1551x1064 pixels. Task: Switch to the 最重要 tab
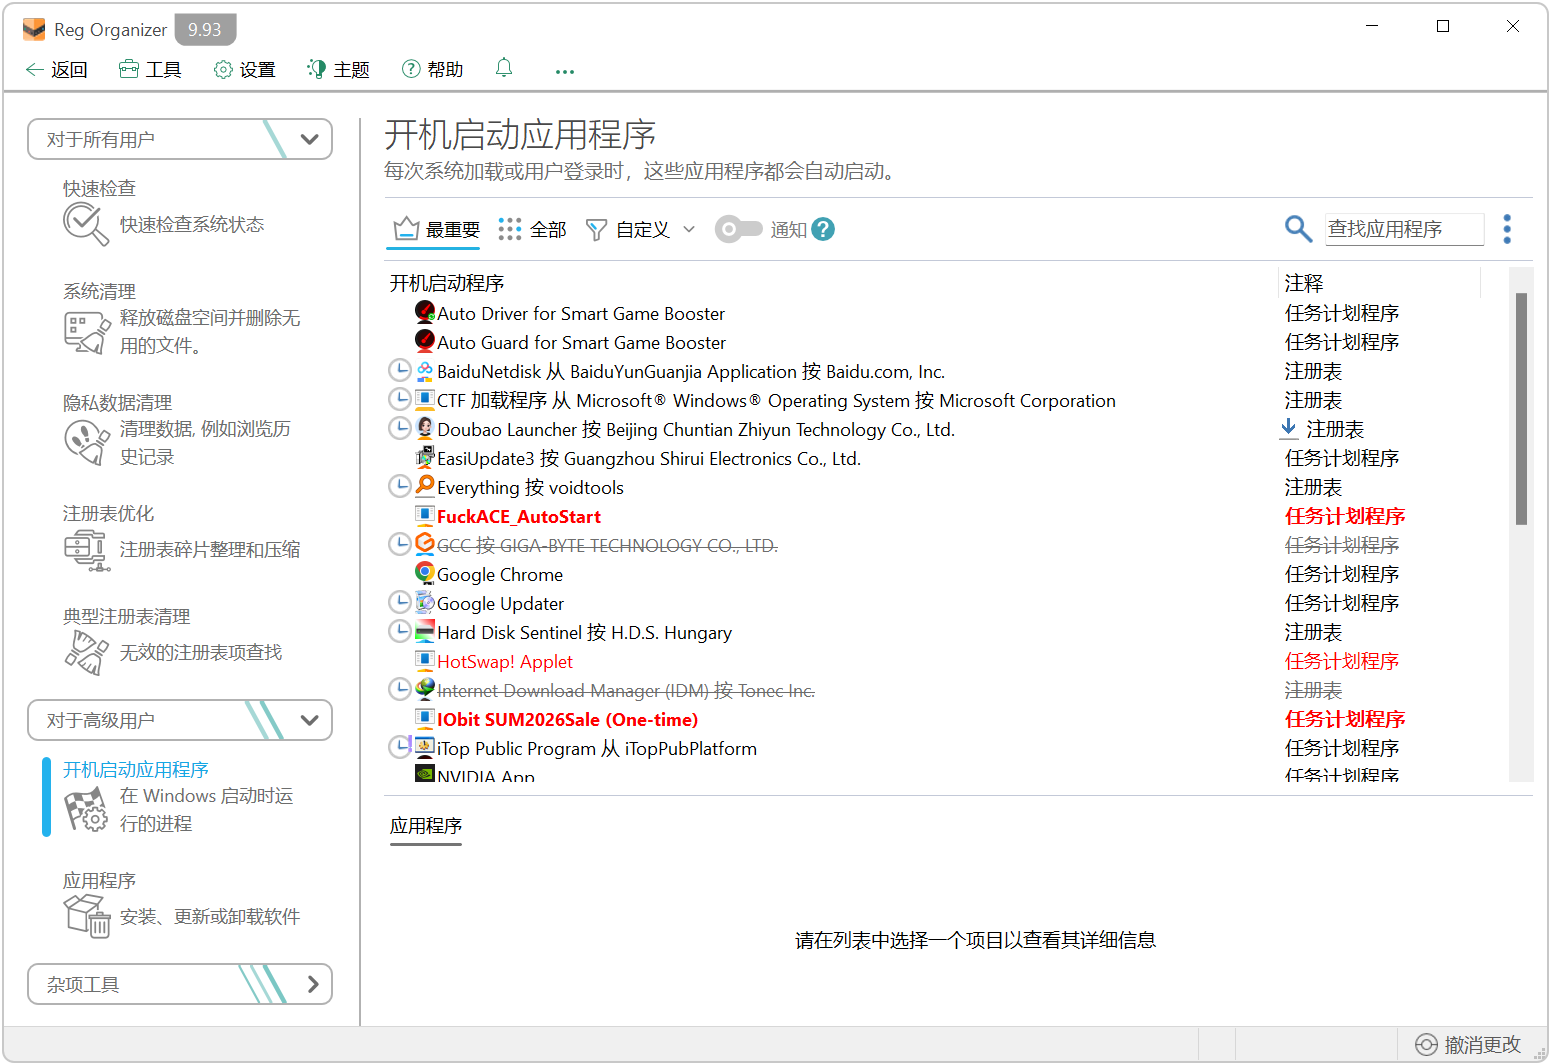[x=436, y=230]
